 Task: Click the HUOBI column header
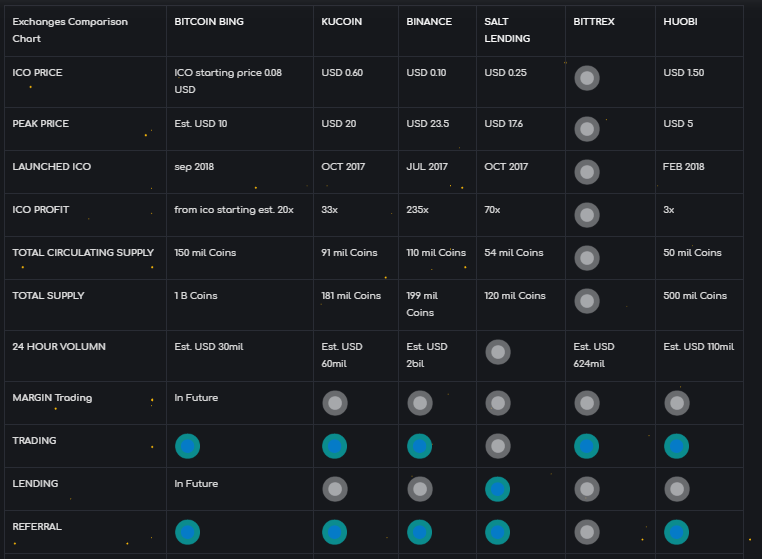[682, 22]
